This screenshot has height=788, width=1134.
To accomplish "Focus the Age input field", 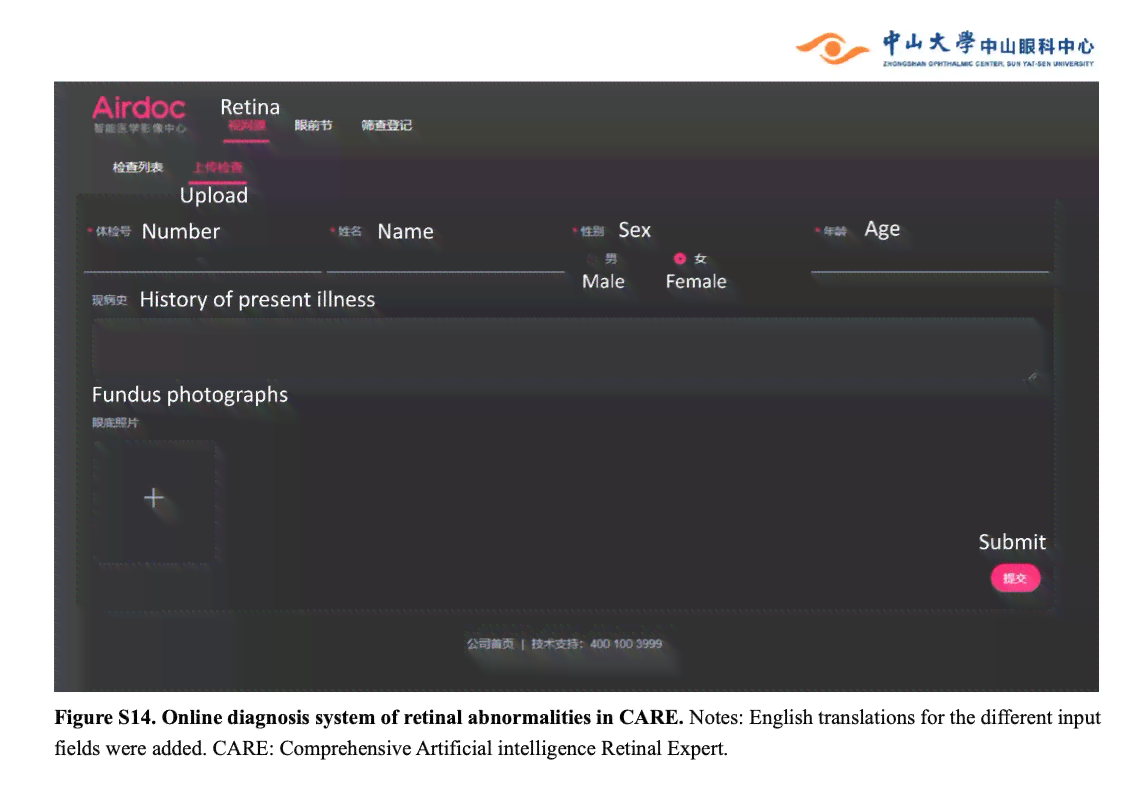I will point(930,259).
